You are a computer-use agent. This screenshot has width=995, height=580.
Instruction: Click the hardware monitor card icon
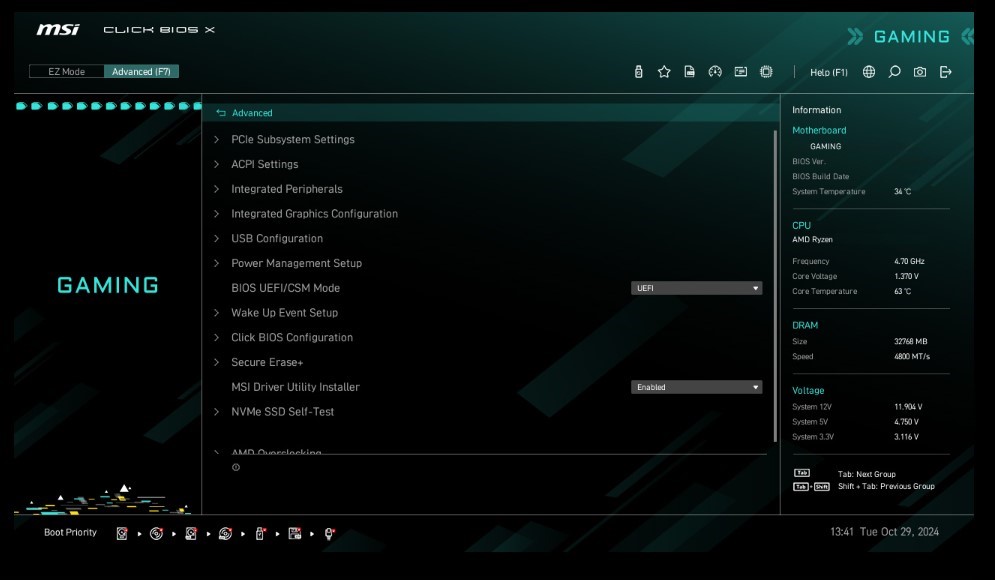click(741, 72)
